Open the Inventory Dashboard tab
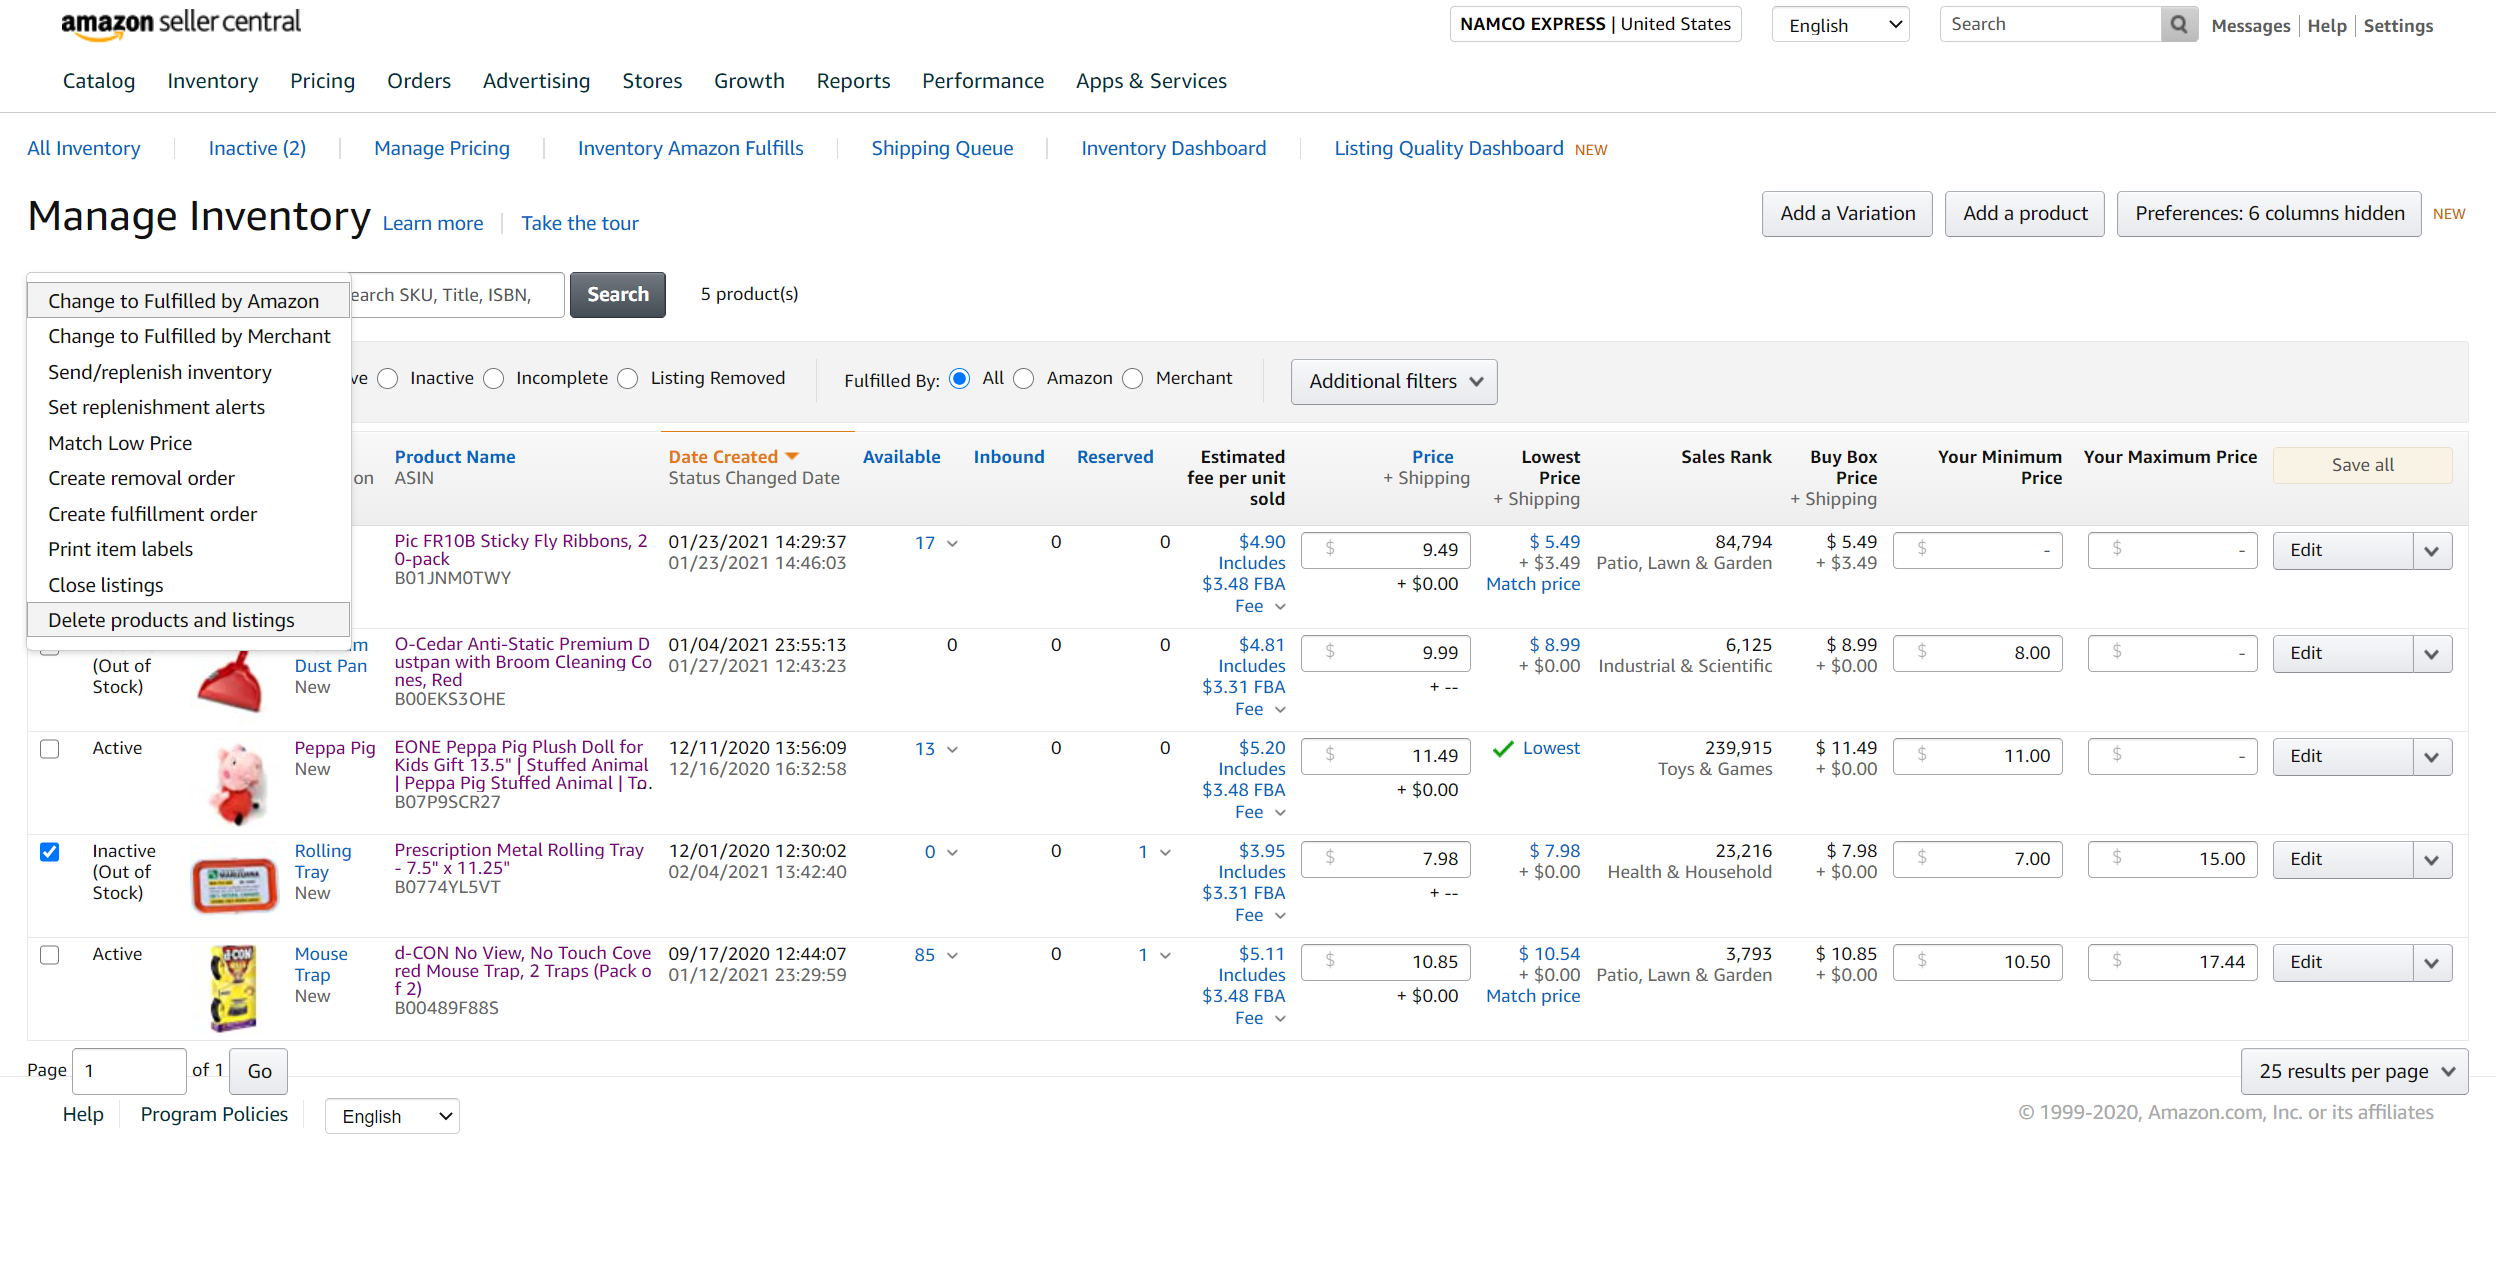2496x1266 pixels. 1173,148
